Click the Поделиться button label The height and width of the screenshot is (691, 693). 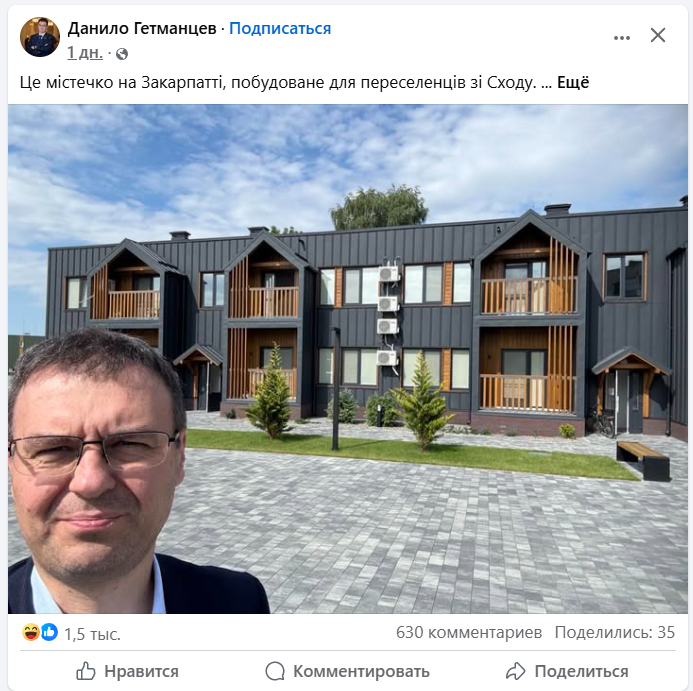point(582,671)
